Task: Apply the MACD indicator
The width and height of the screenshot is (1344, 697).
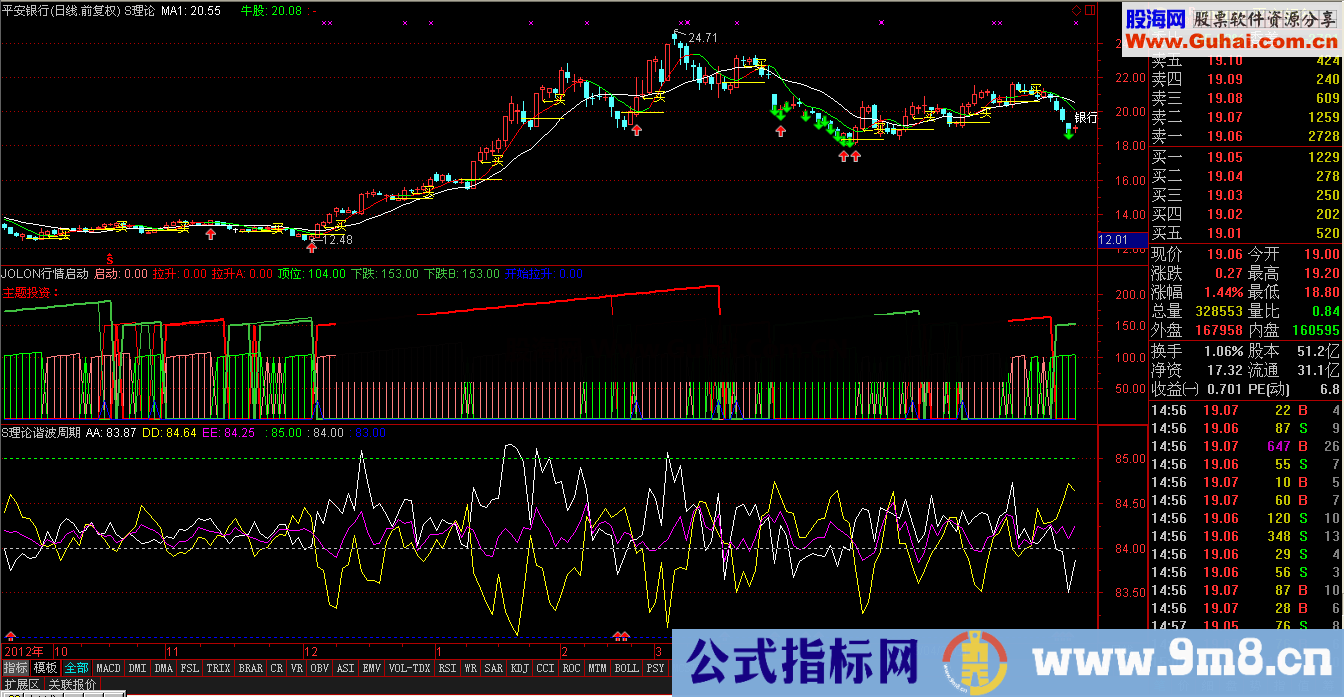Action: 108,668
